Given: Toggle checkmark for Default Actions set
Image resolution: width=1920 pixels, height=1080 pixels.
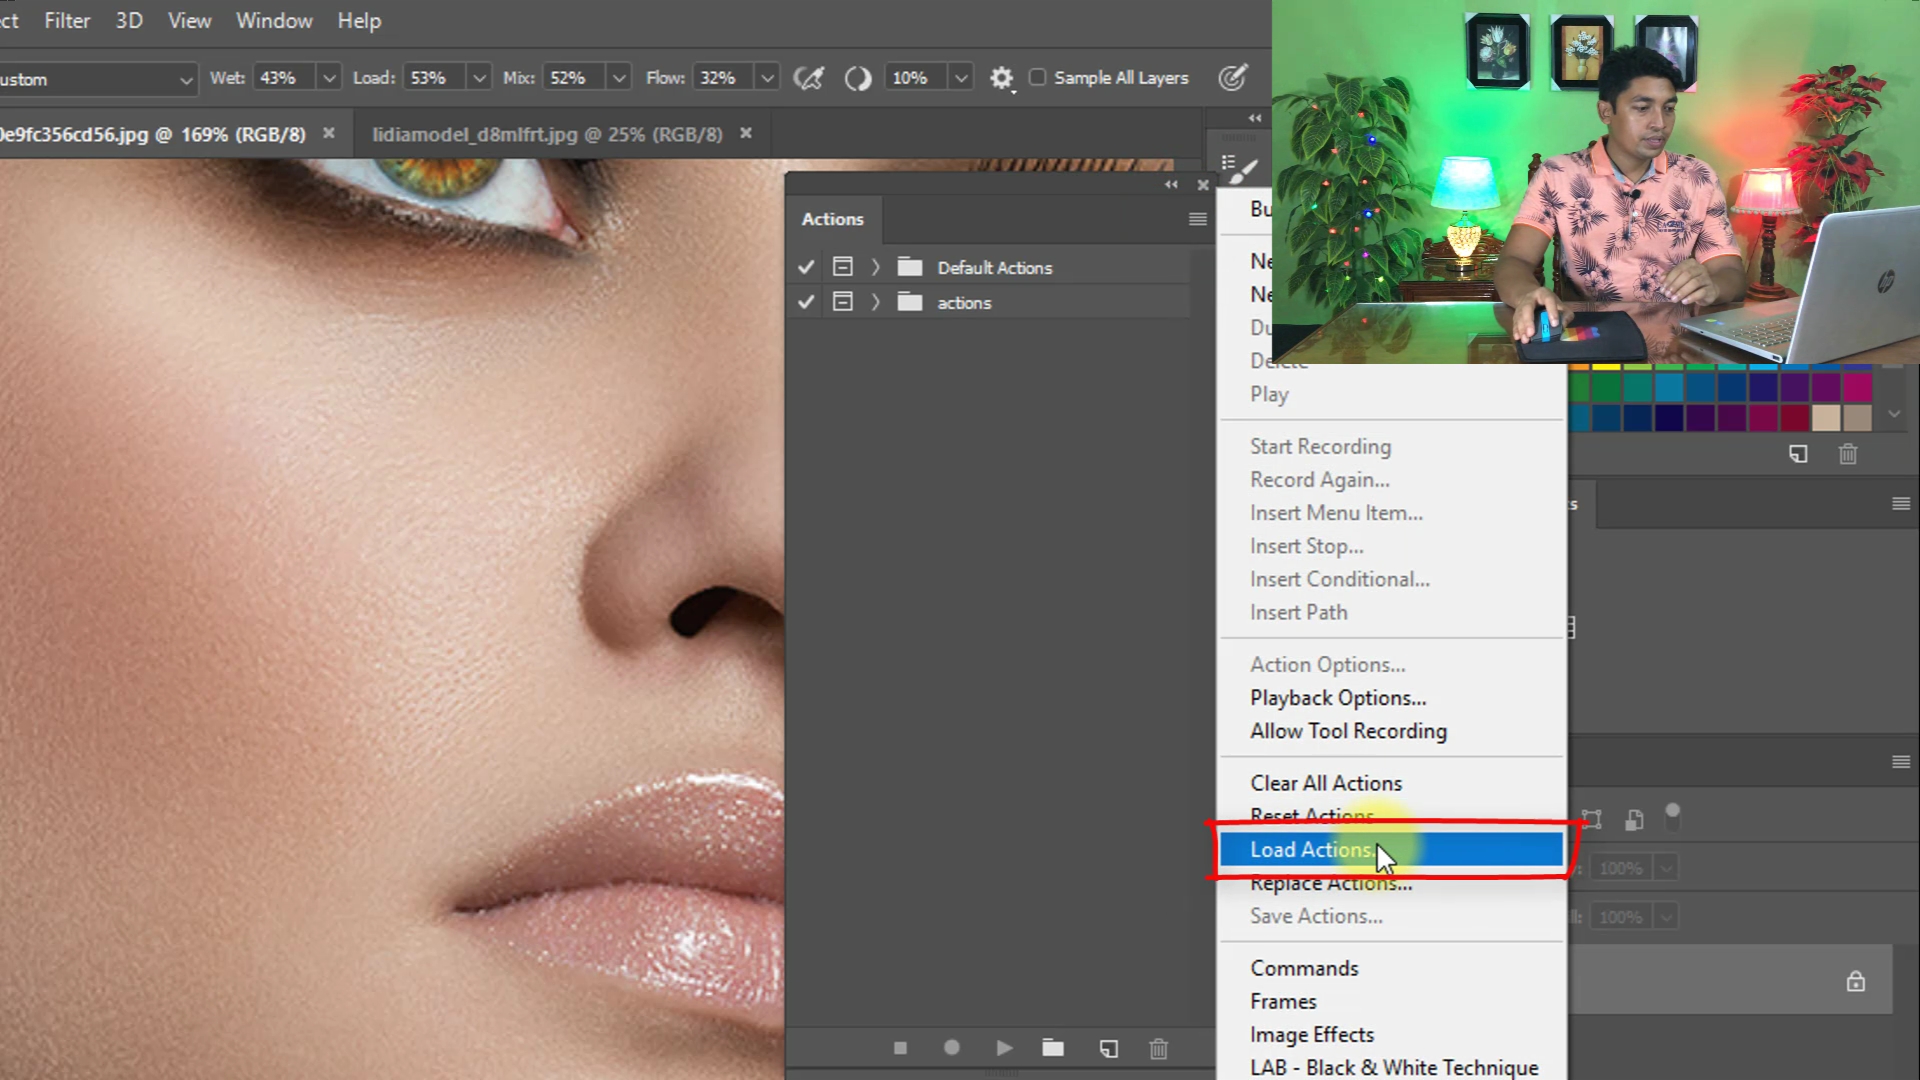Looking at the screenshot, I should (x=806, y=267).
